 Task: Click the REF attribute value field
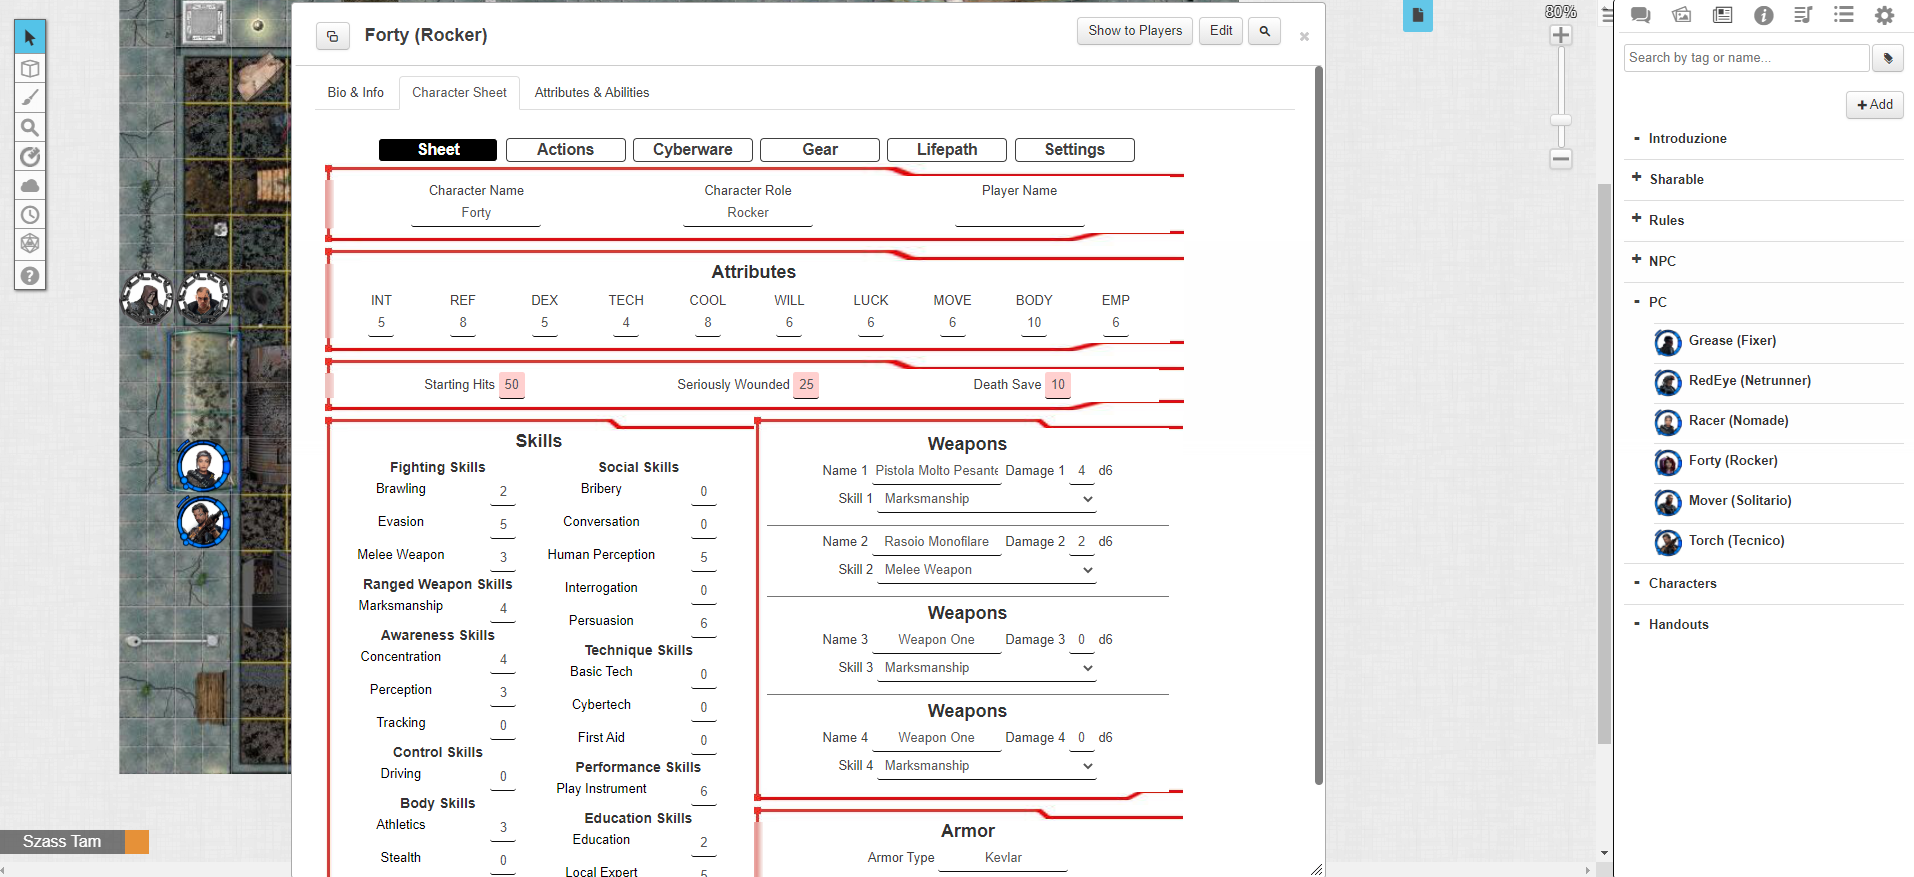click(463, 323)
